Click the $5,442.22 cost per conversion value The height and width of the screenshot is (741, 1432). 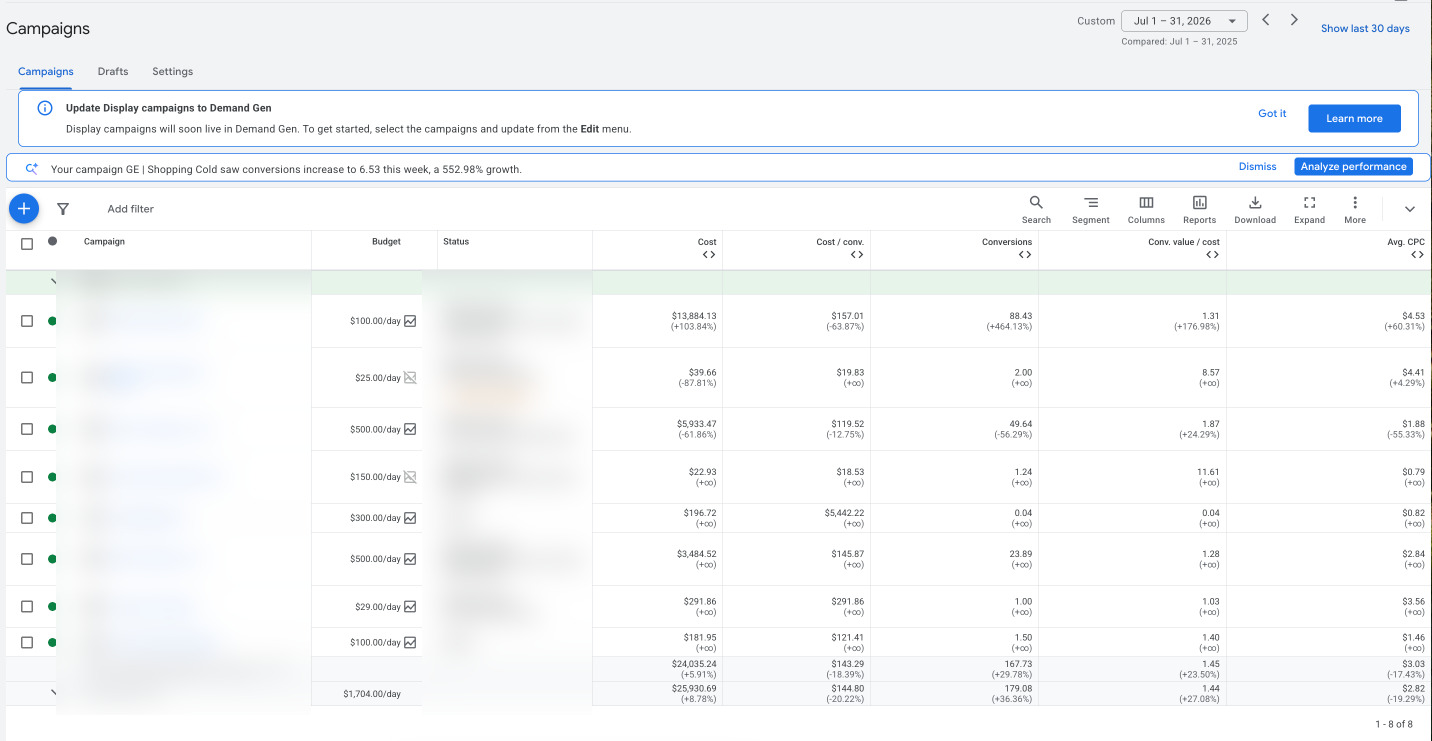click(x=843, y=513)
